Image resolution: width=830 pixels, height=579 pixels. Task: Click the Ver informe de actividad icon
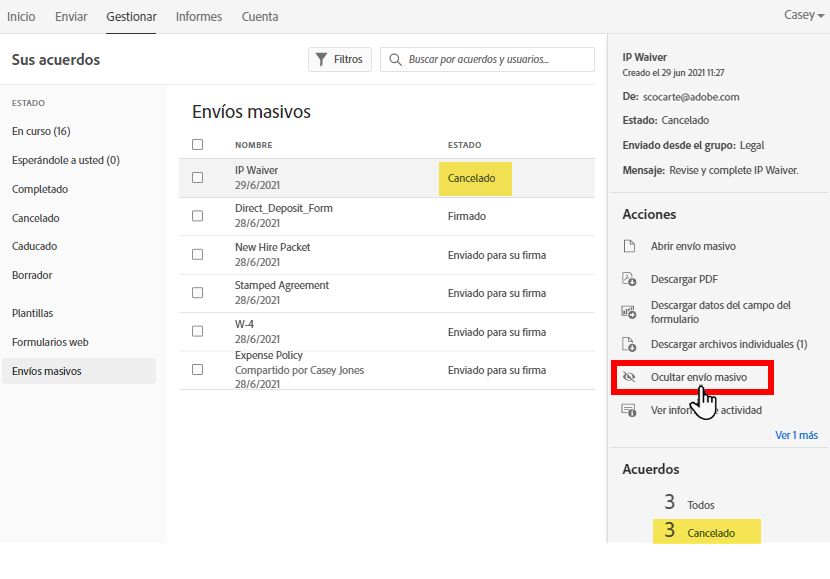click(629, 410)
